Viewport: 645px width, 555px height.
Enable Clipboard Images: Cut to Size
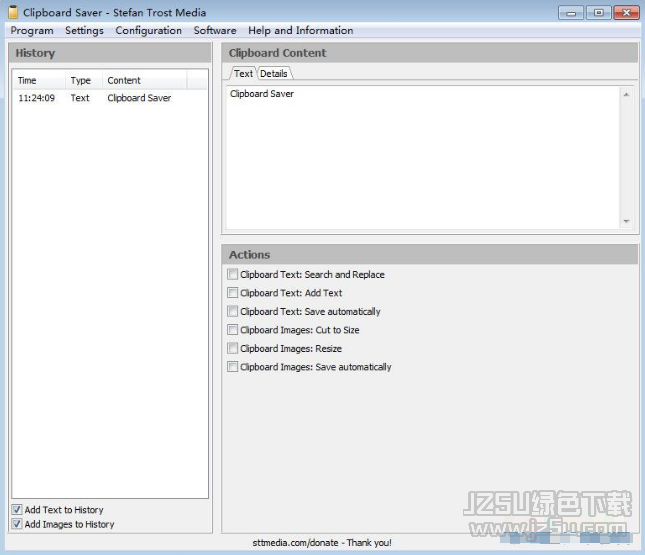click(232, 330)
